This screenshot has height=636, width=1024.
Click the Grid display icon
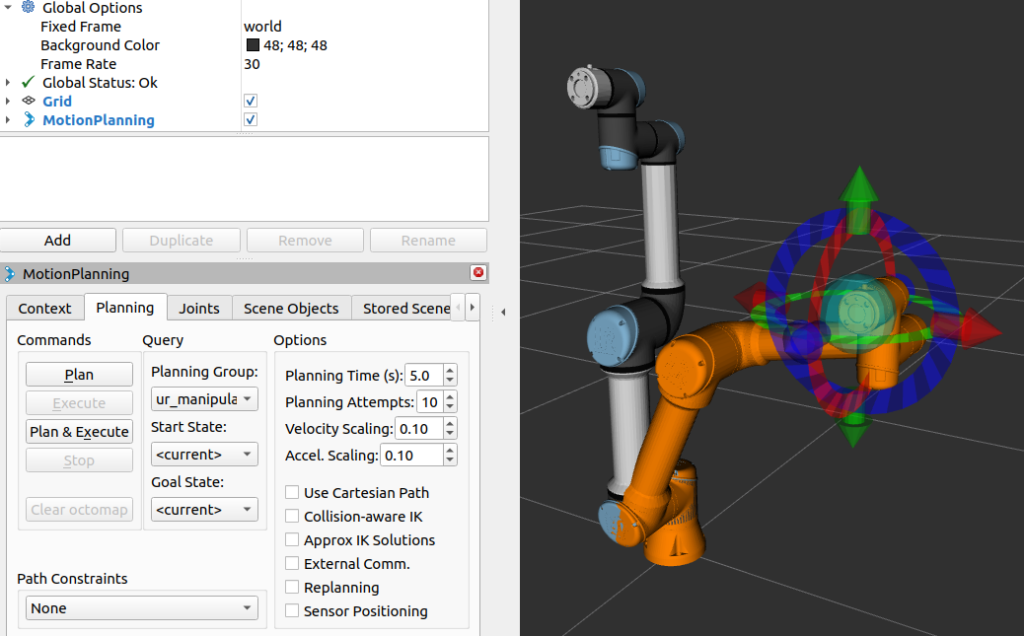(28, 101)
